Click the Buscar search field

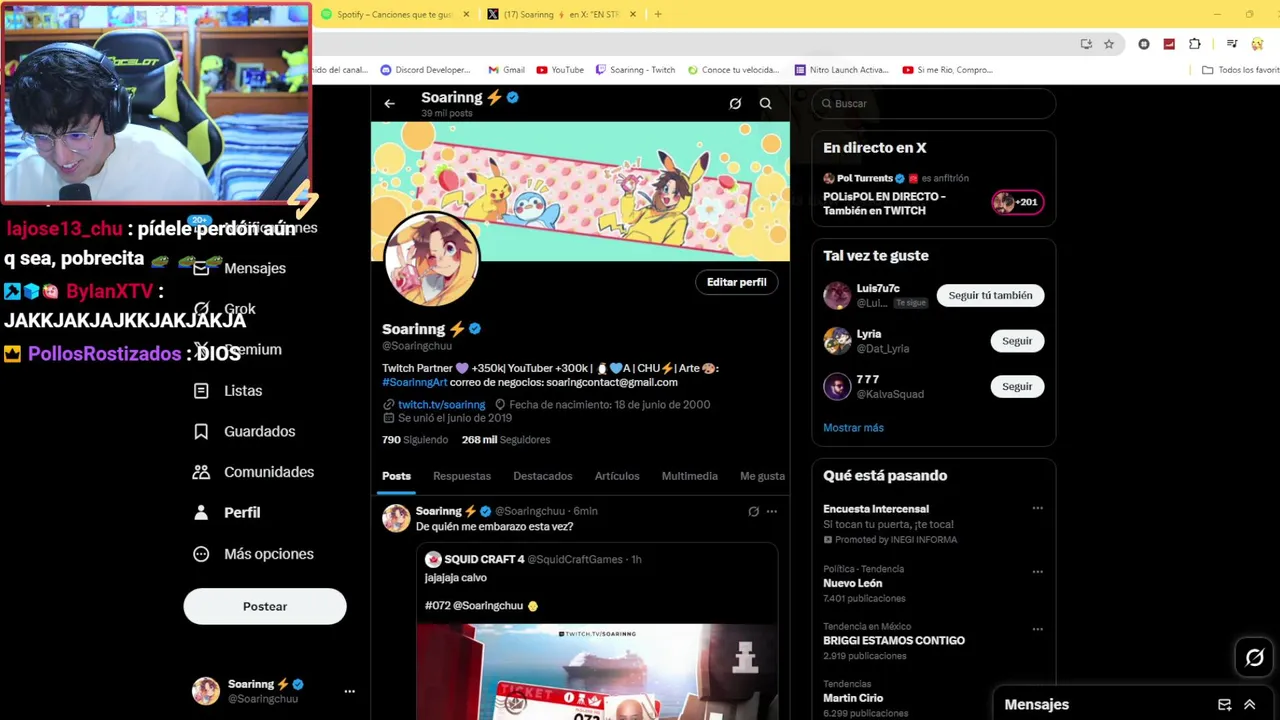coord(933,103)
